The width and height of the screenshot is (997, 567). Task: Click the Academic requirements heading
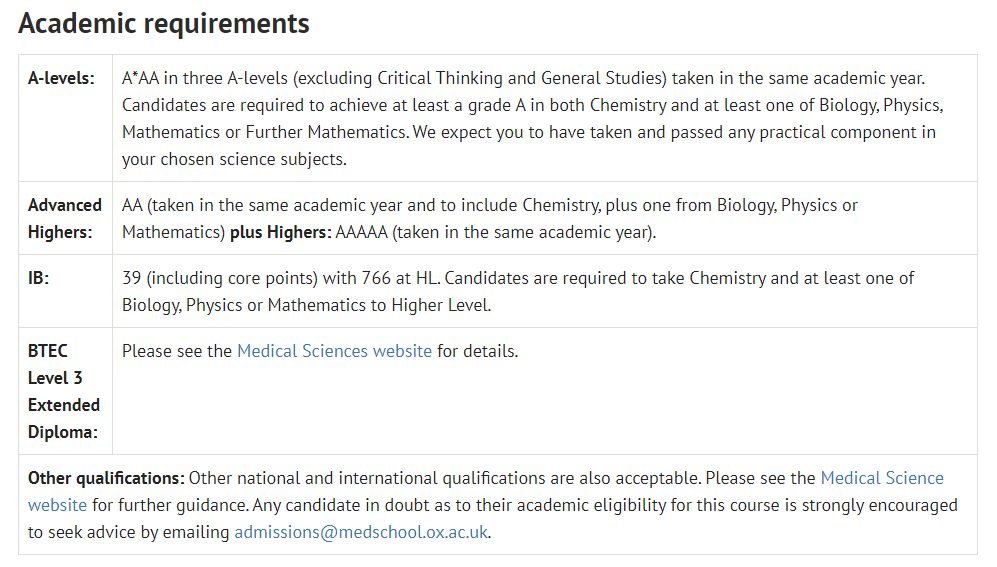(x=164, y=24)
